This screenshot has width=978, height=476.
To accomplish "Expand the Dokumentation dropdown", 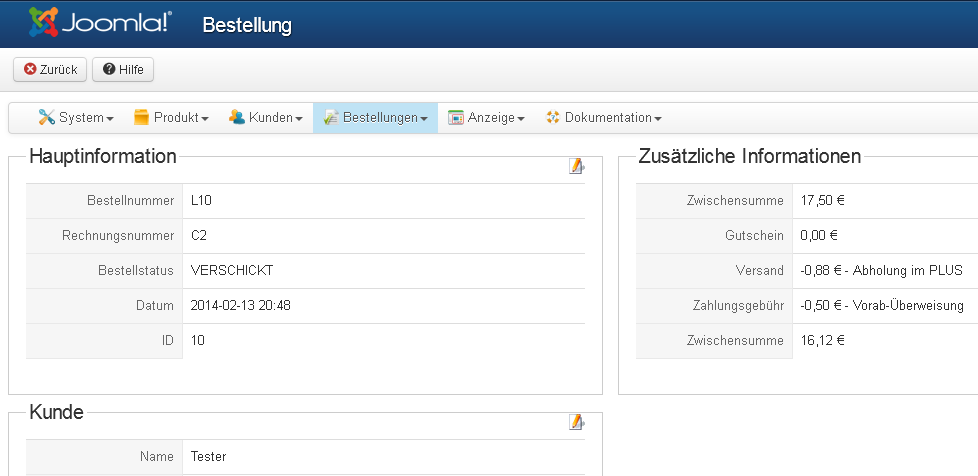I will tap(604, 118).
